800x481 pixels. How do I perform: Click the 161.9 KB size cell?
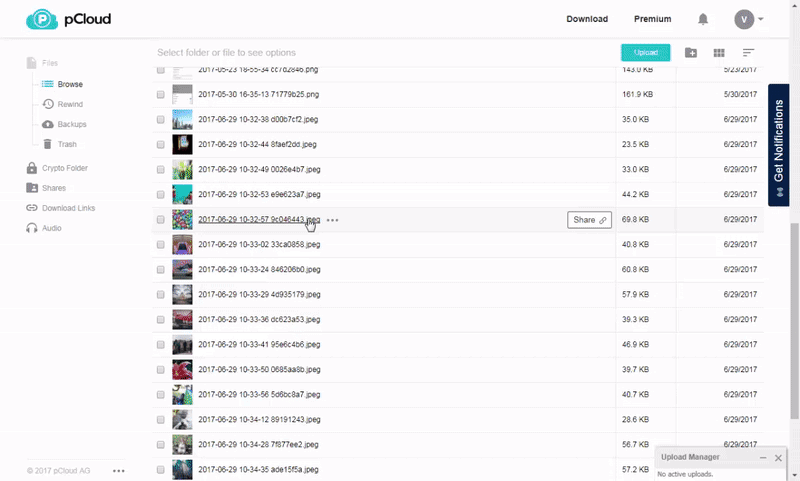click(x=637, y=94)
